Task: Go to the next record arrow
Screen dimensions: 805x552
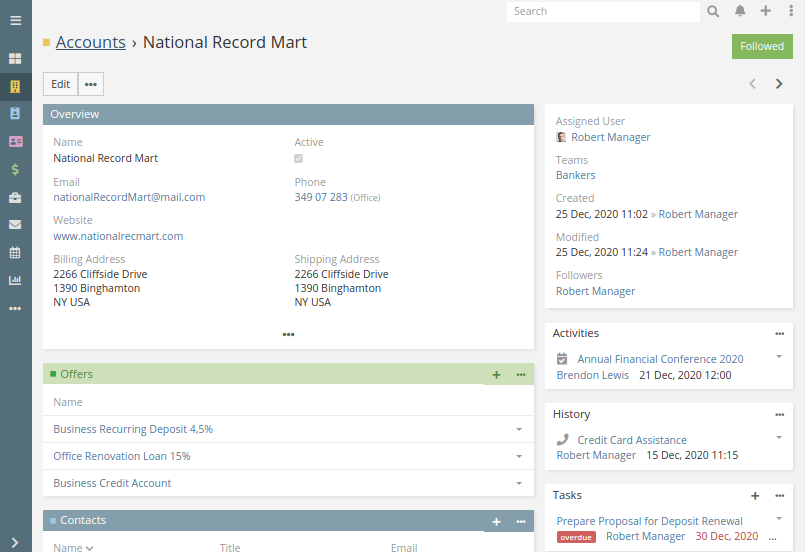Action: click(779, 84)
